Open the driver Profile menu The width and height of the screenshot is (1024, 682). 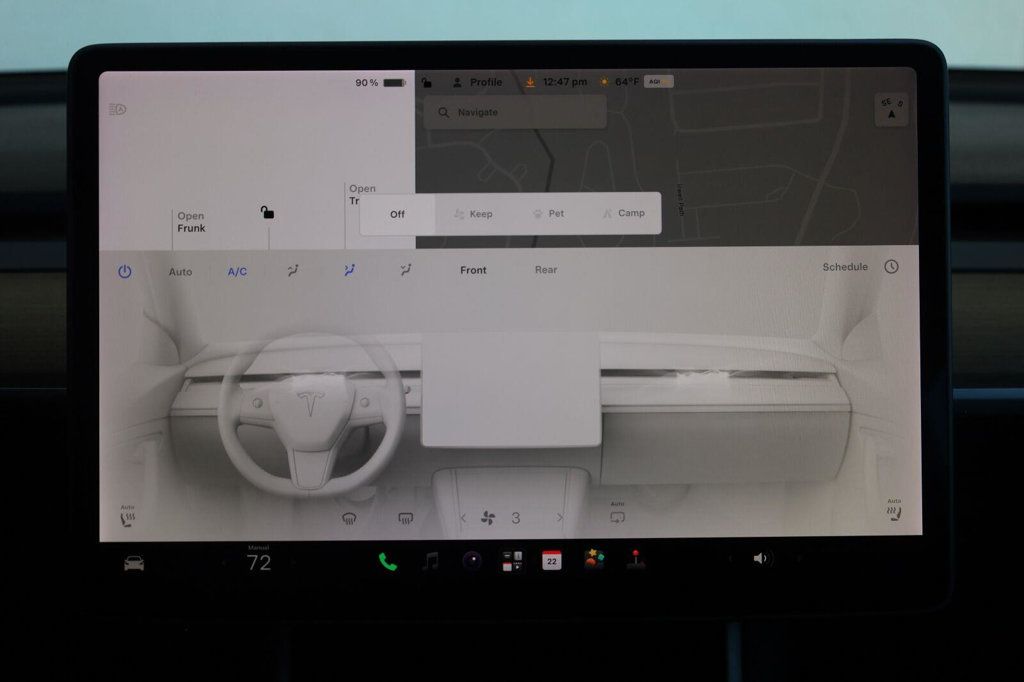pos(478,82)
